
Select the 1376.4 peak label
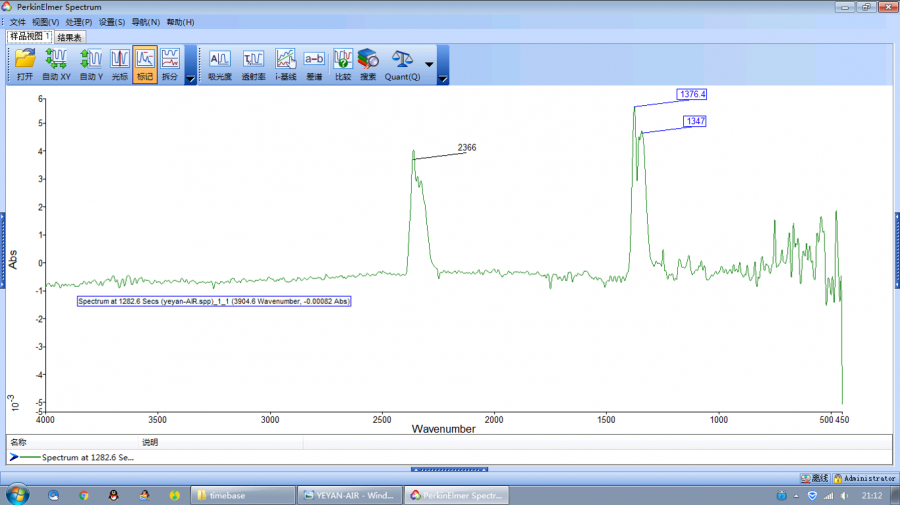coord(692,94)
